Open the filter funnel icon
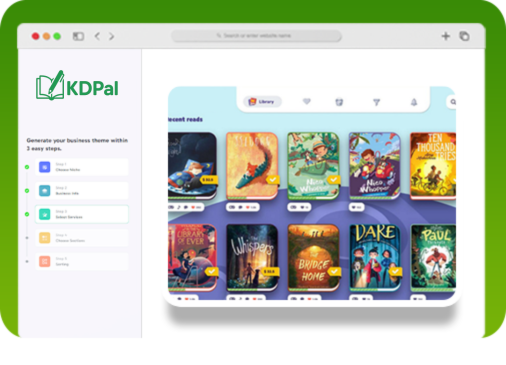 coord(376,102)
